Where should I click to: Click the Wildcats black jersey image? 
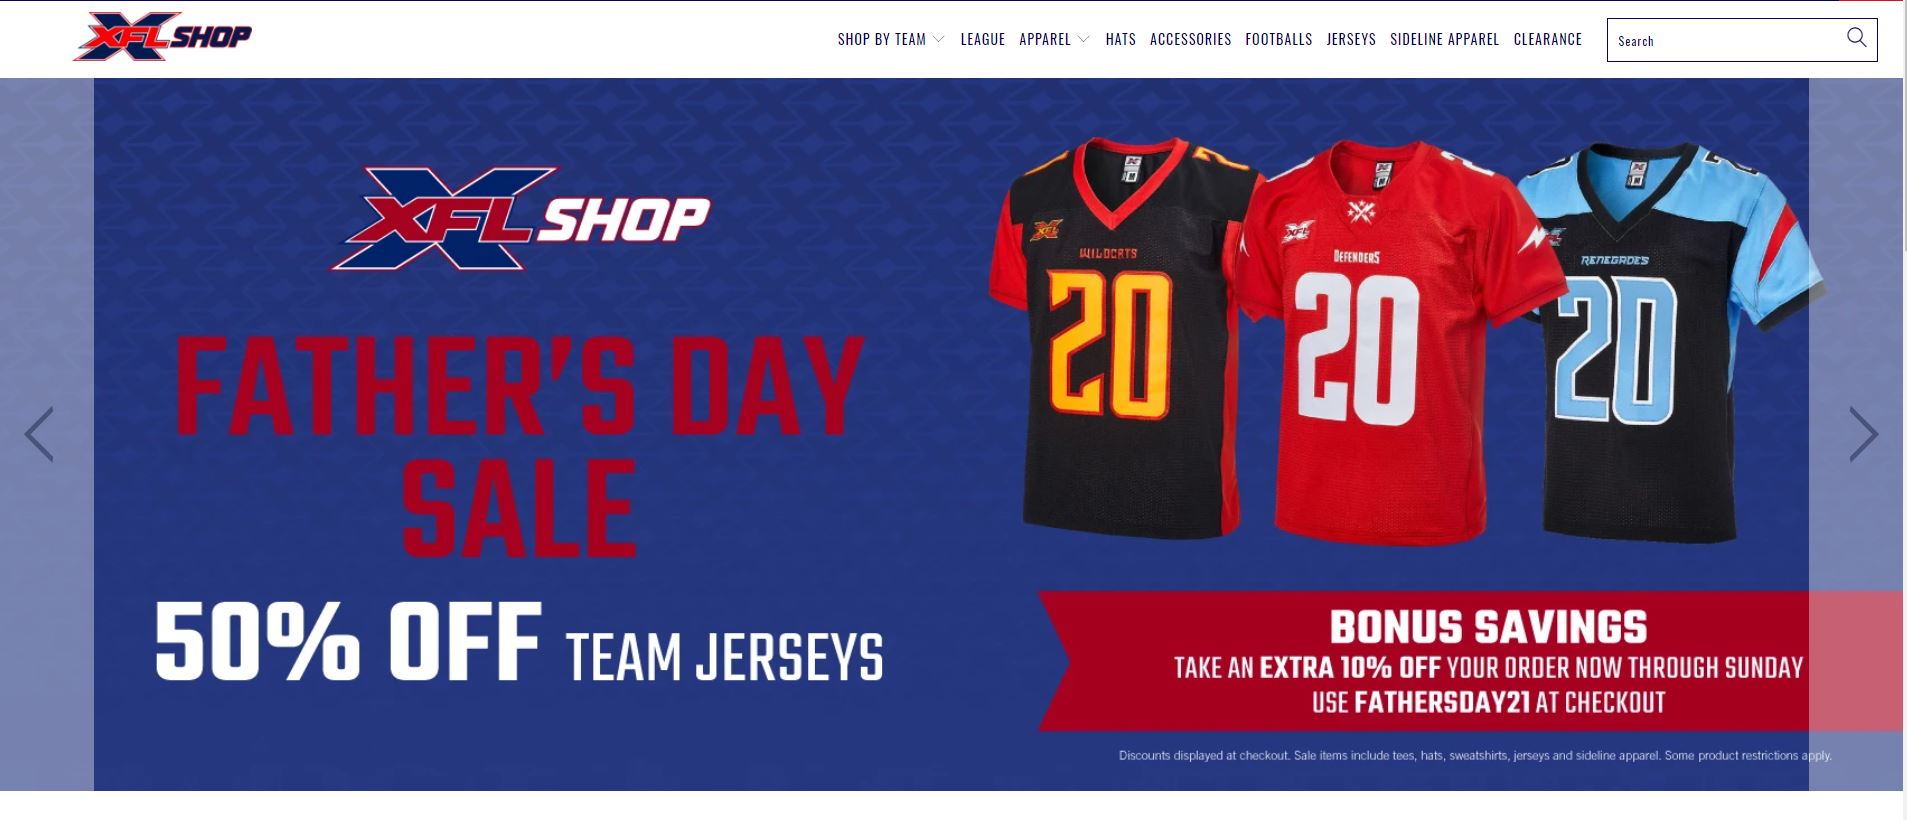coord(1115,340)
